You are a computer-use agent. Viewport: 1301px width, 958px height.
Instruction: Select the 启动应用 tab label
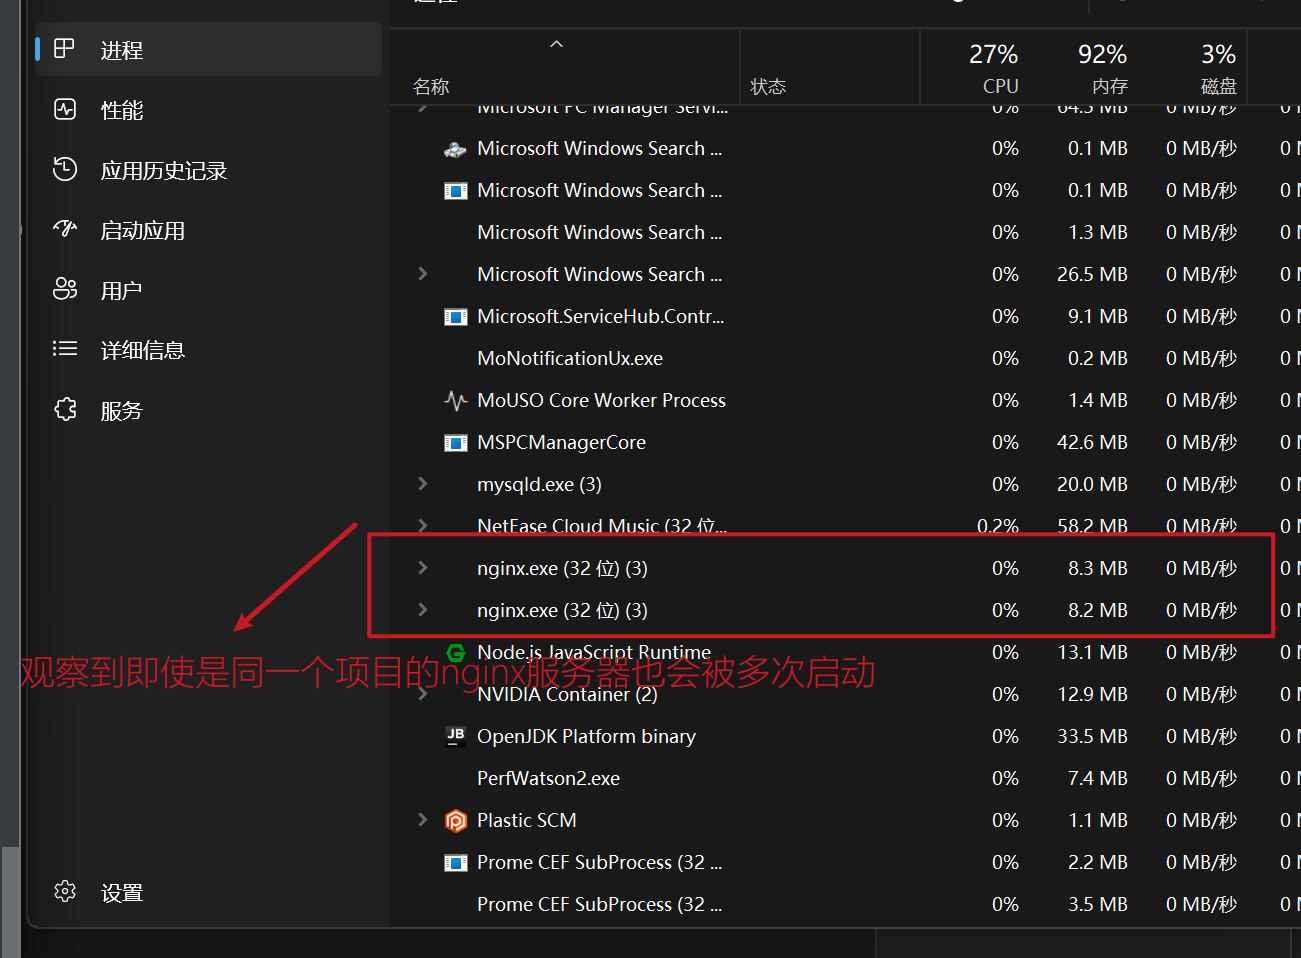coord(143,231)
